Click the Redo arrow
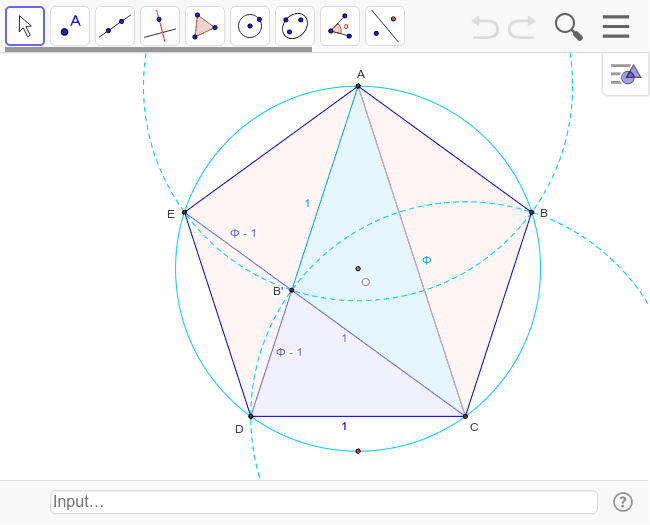650x525 pixels. (x=522, y=27)
